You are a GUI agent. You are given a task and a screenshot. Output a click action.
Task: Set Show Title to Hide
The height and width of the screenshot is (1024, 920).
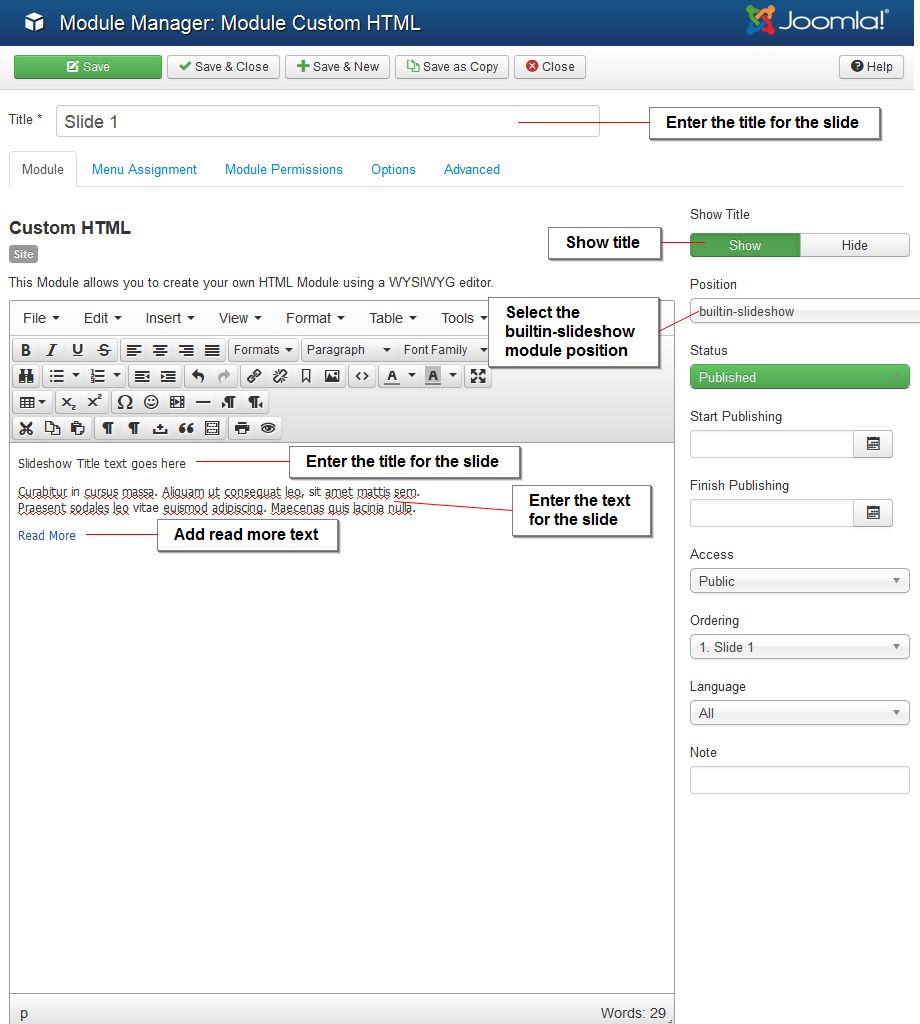click(x=856, y=245)
